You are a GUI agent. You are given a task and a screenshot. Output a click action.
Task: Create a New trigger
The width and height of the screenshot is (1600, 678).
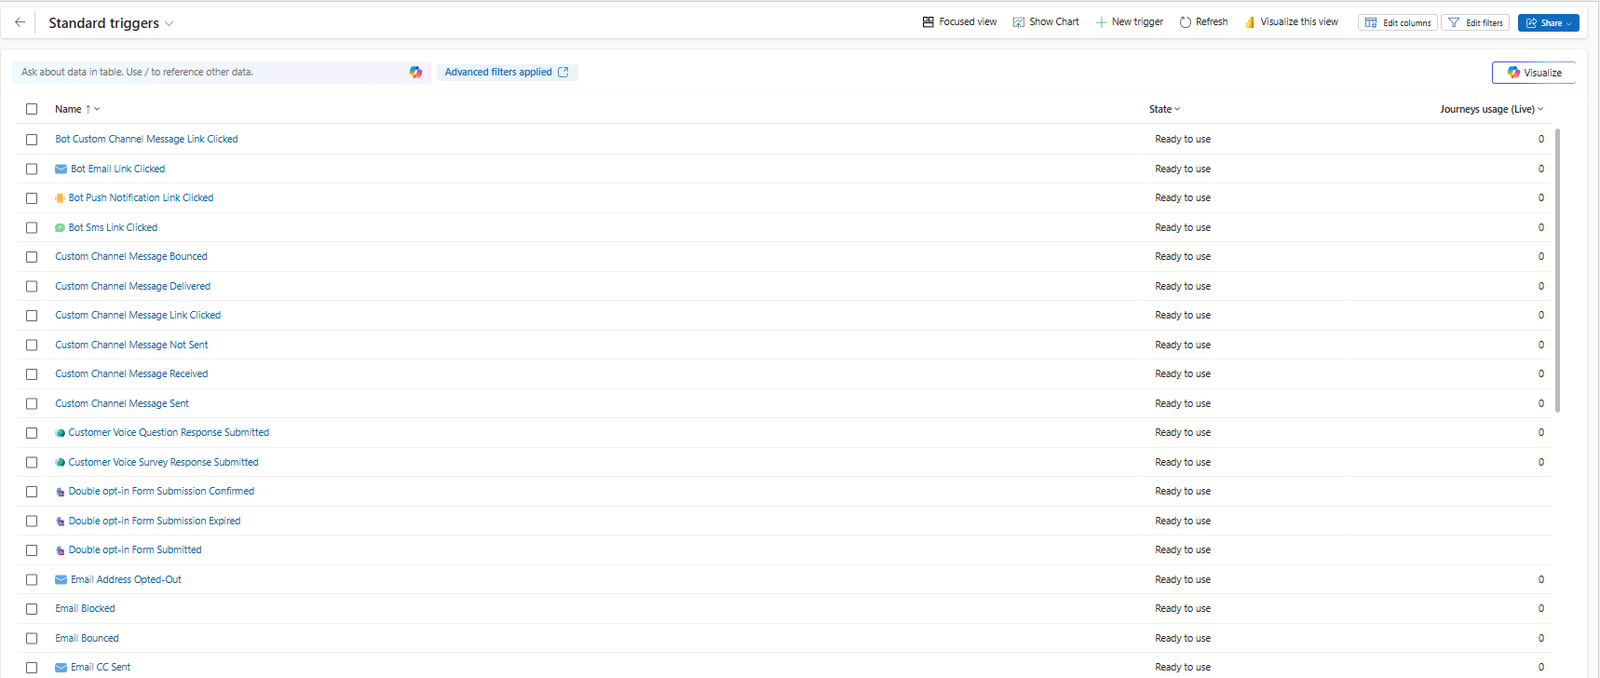click(1129, 22)
